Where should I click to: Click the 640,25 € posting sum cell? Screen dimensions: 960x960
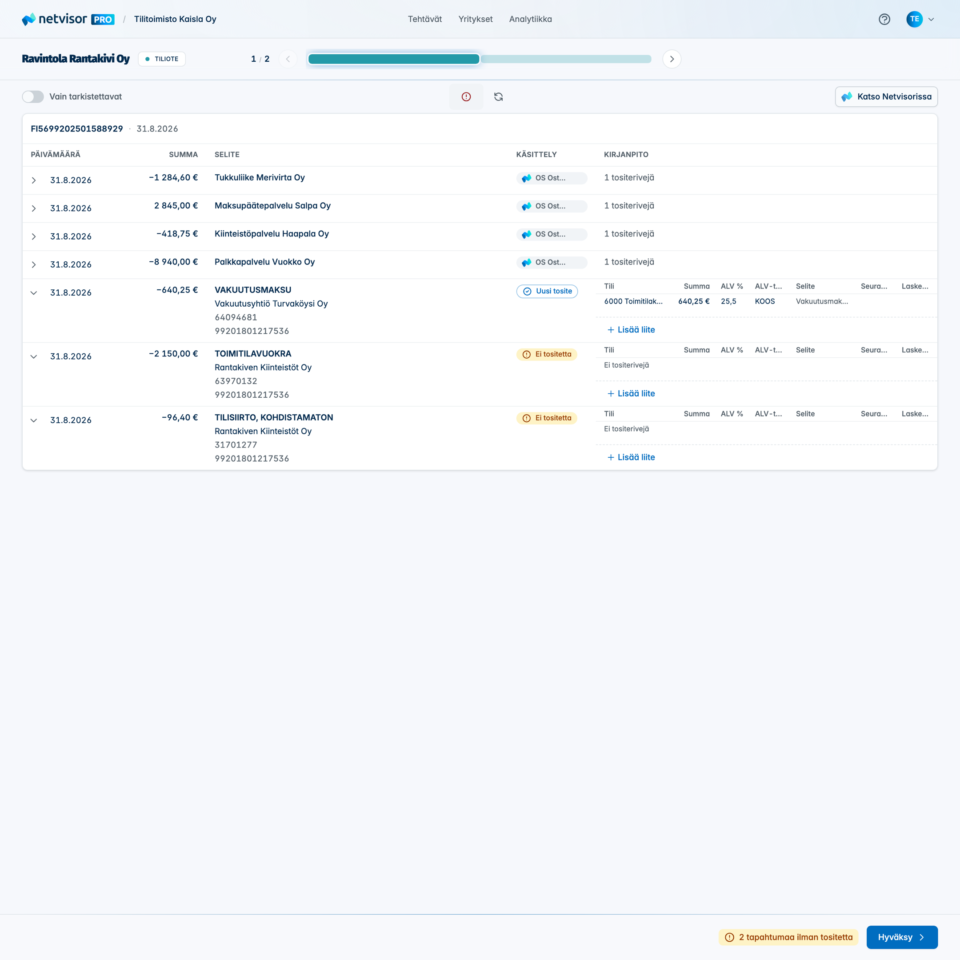(694, 301)
